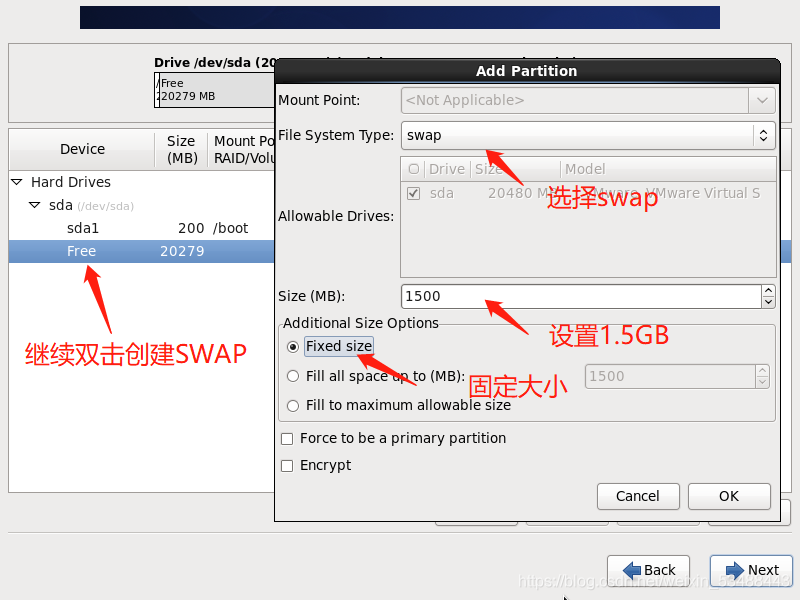Proceed with the Next button
The height and width of the screenshot is (600, 800).
[x=752, y=569]
